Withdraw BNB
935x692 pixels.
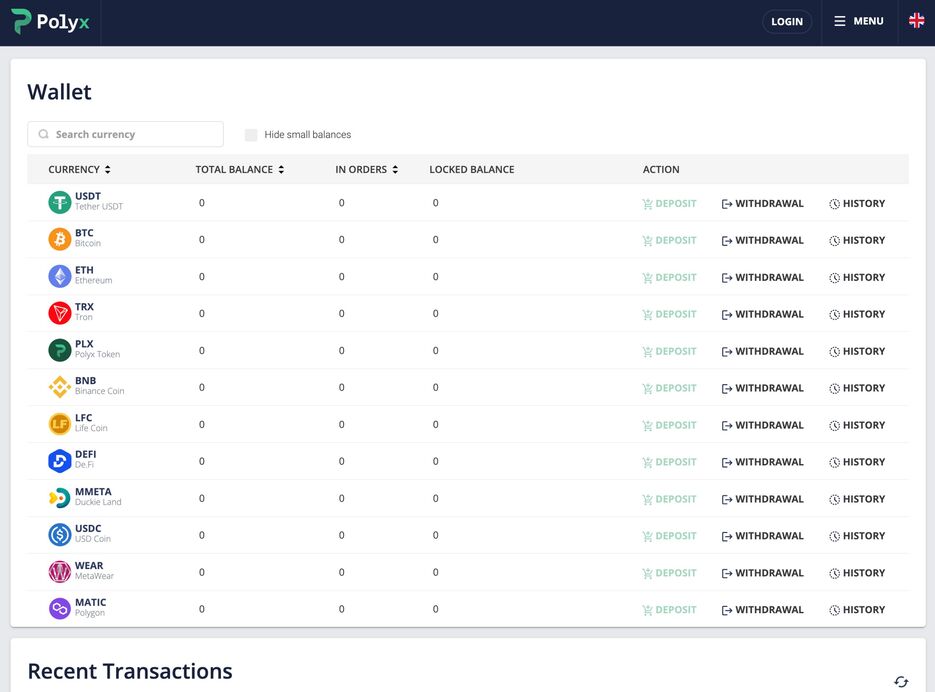coord(763,388)
